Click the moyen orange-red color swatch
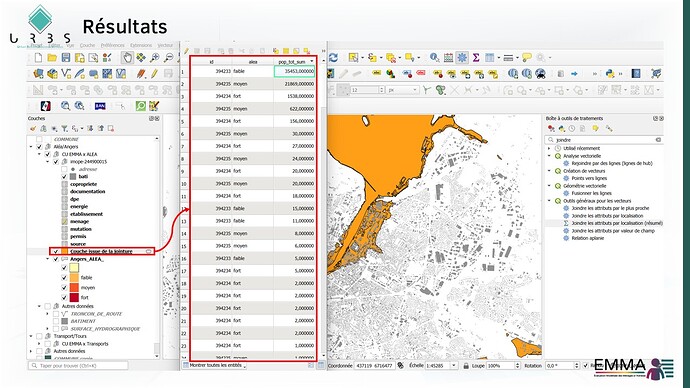This screenshot has height=388, width=690. pos(74,288)
